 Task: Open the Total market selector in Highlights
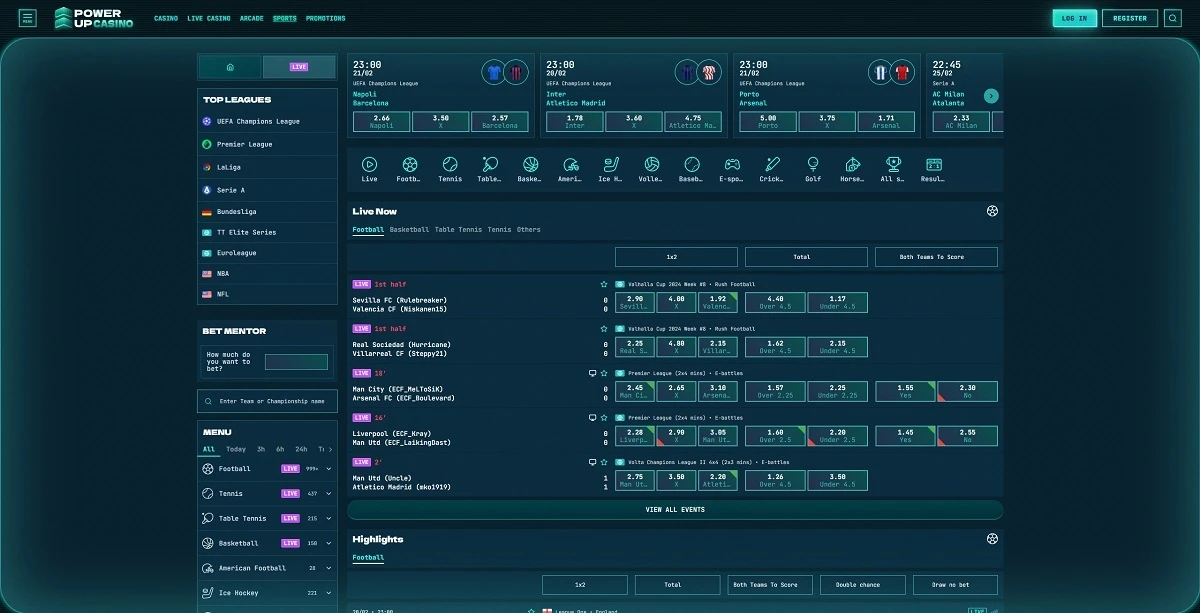click(x=677, y=585)
